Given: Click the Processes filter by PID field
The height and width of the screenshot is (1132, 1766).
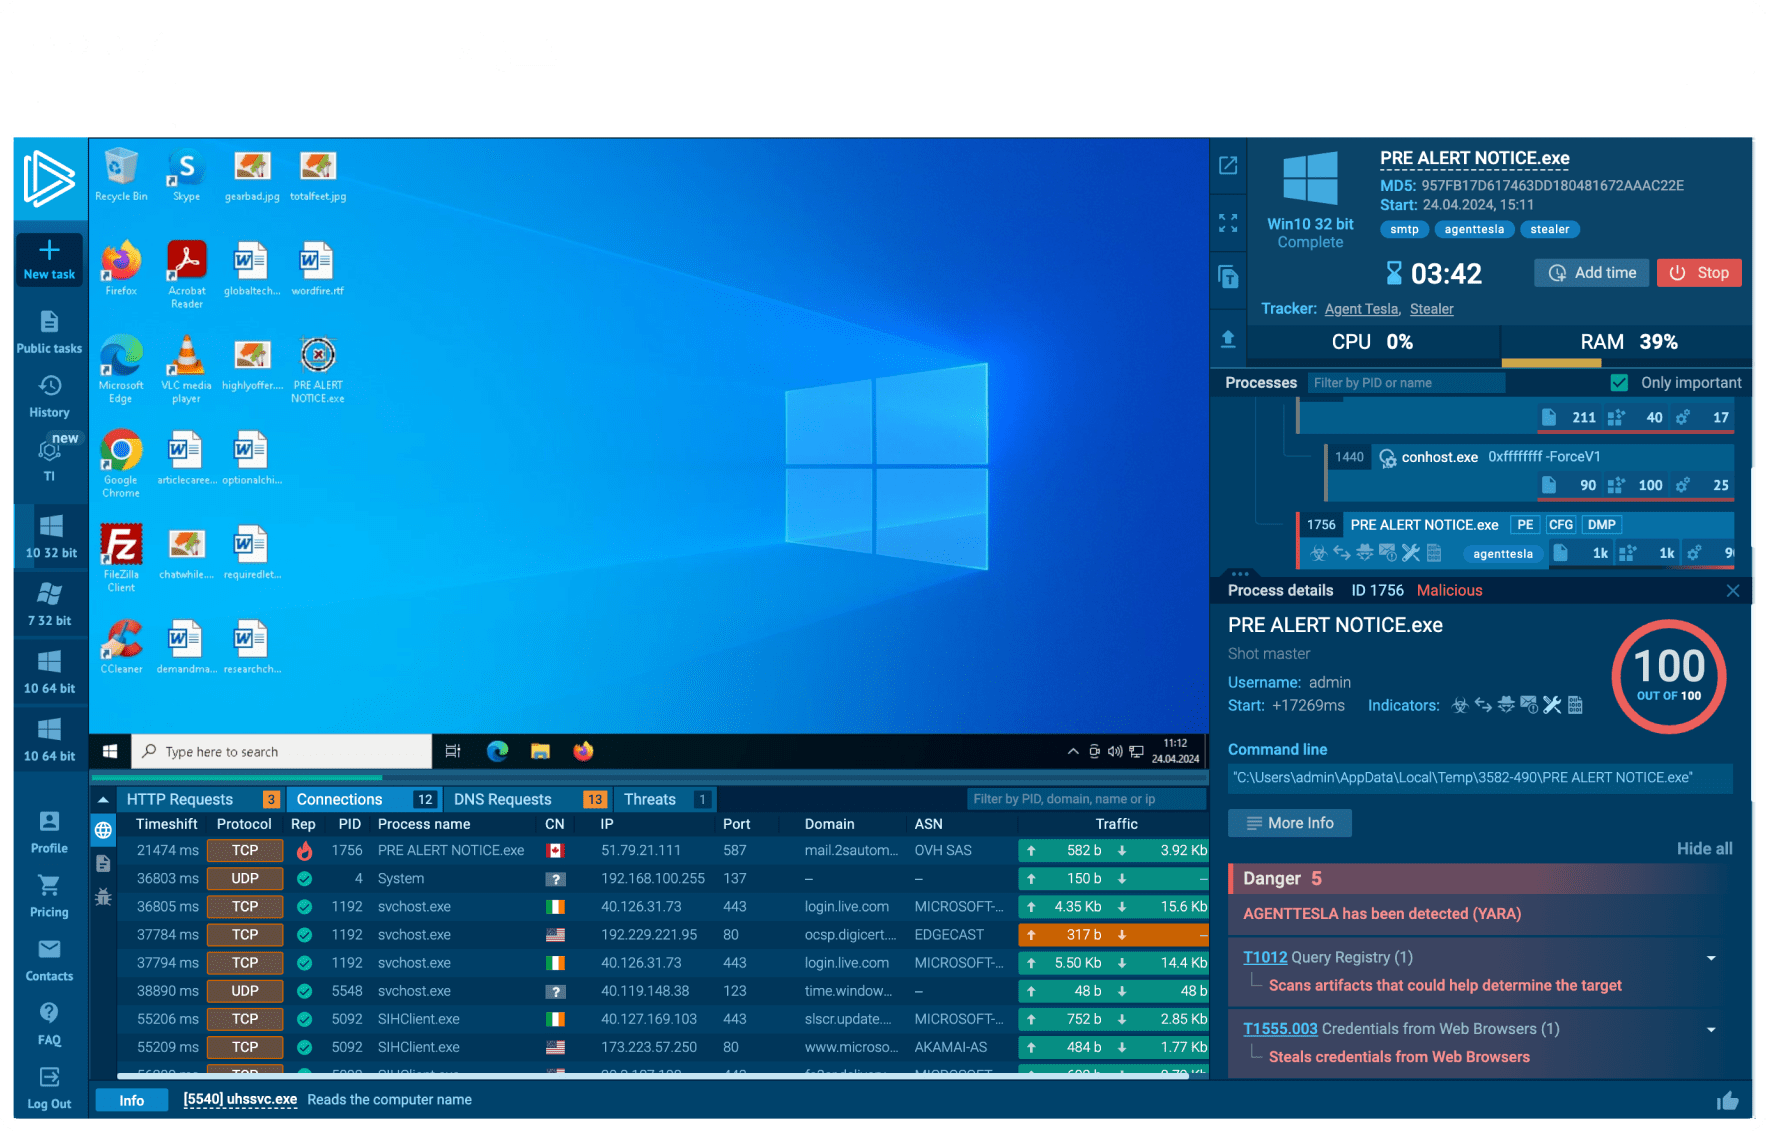Looking at the screenshot, I should 1405,383.
